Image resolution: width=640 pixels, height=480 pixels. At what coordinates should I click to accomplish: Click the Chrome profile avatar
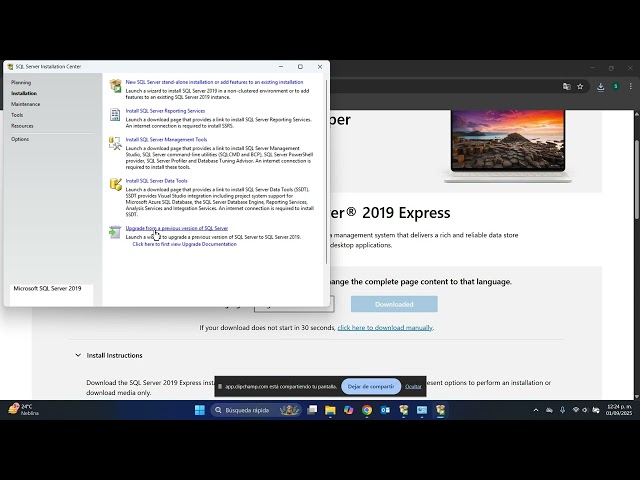tap(616, 86)
